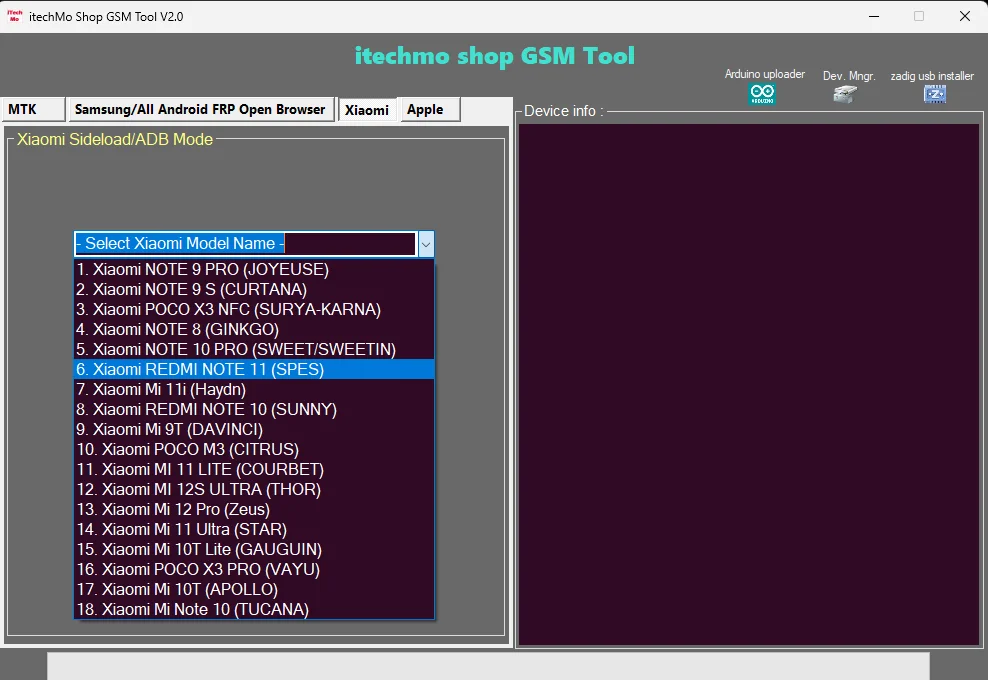The width and height of the screenshot is (988, 680).
Task: Open Samsung/All Android FRP Open Browser tab
Action: tap(200, 109)
